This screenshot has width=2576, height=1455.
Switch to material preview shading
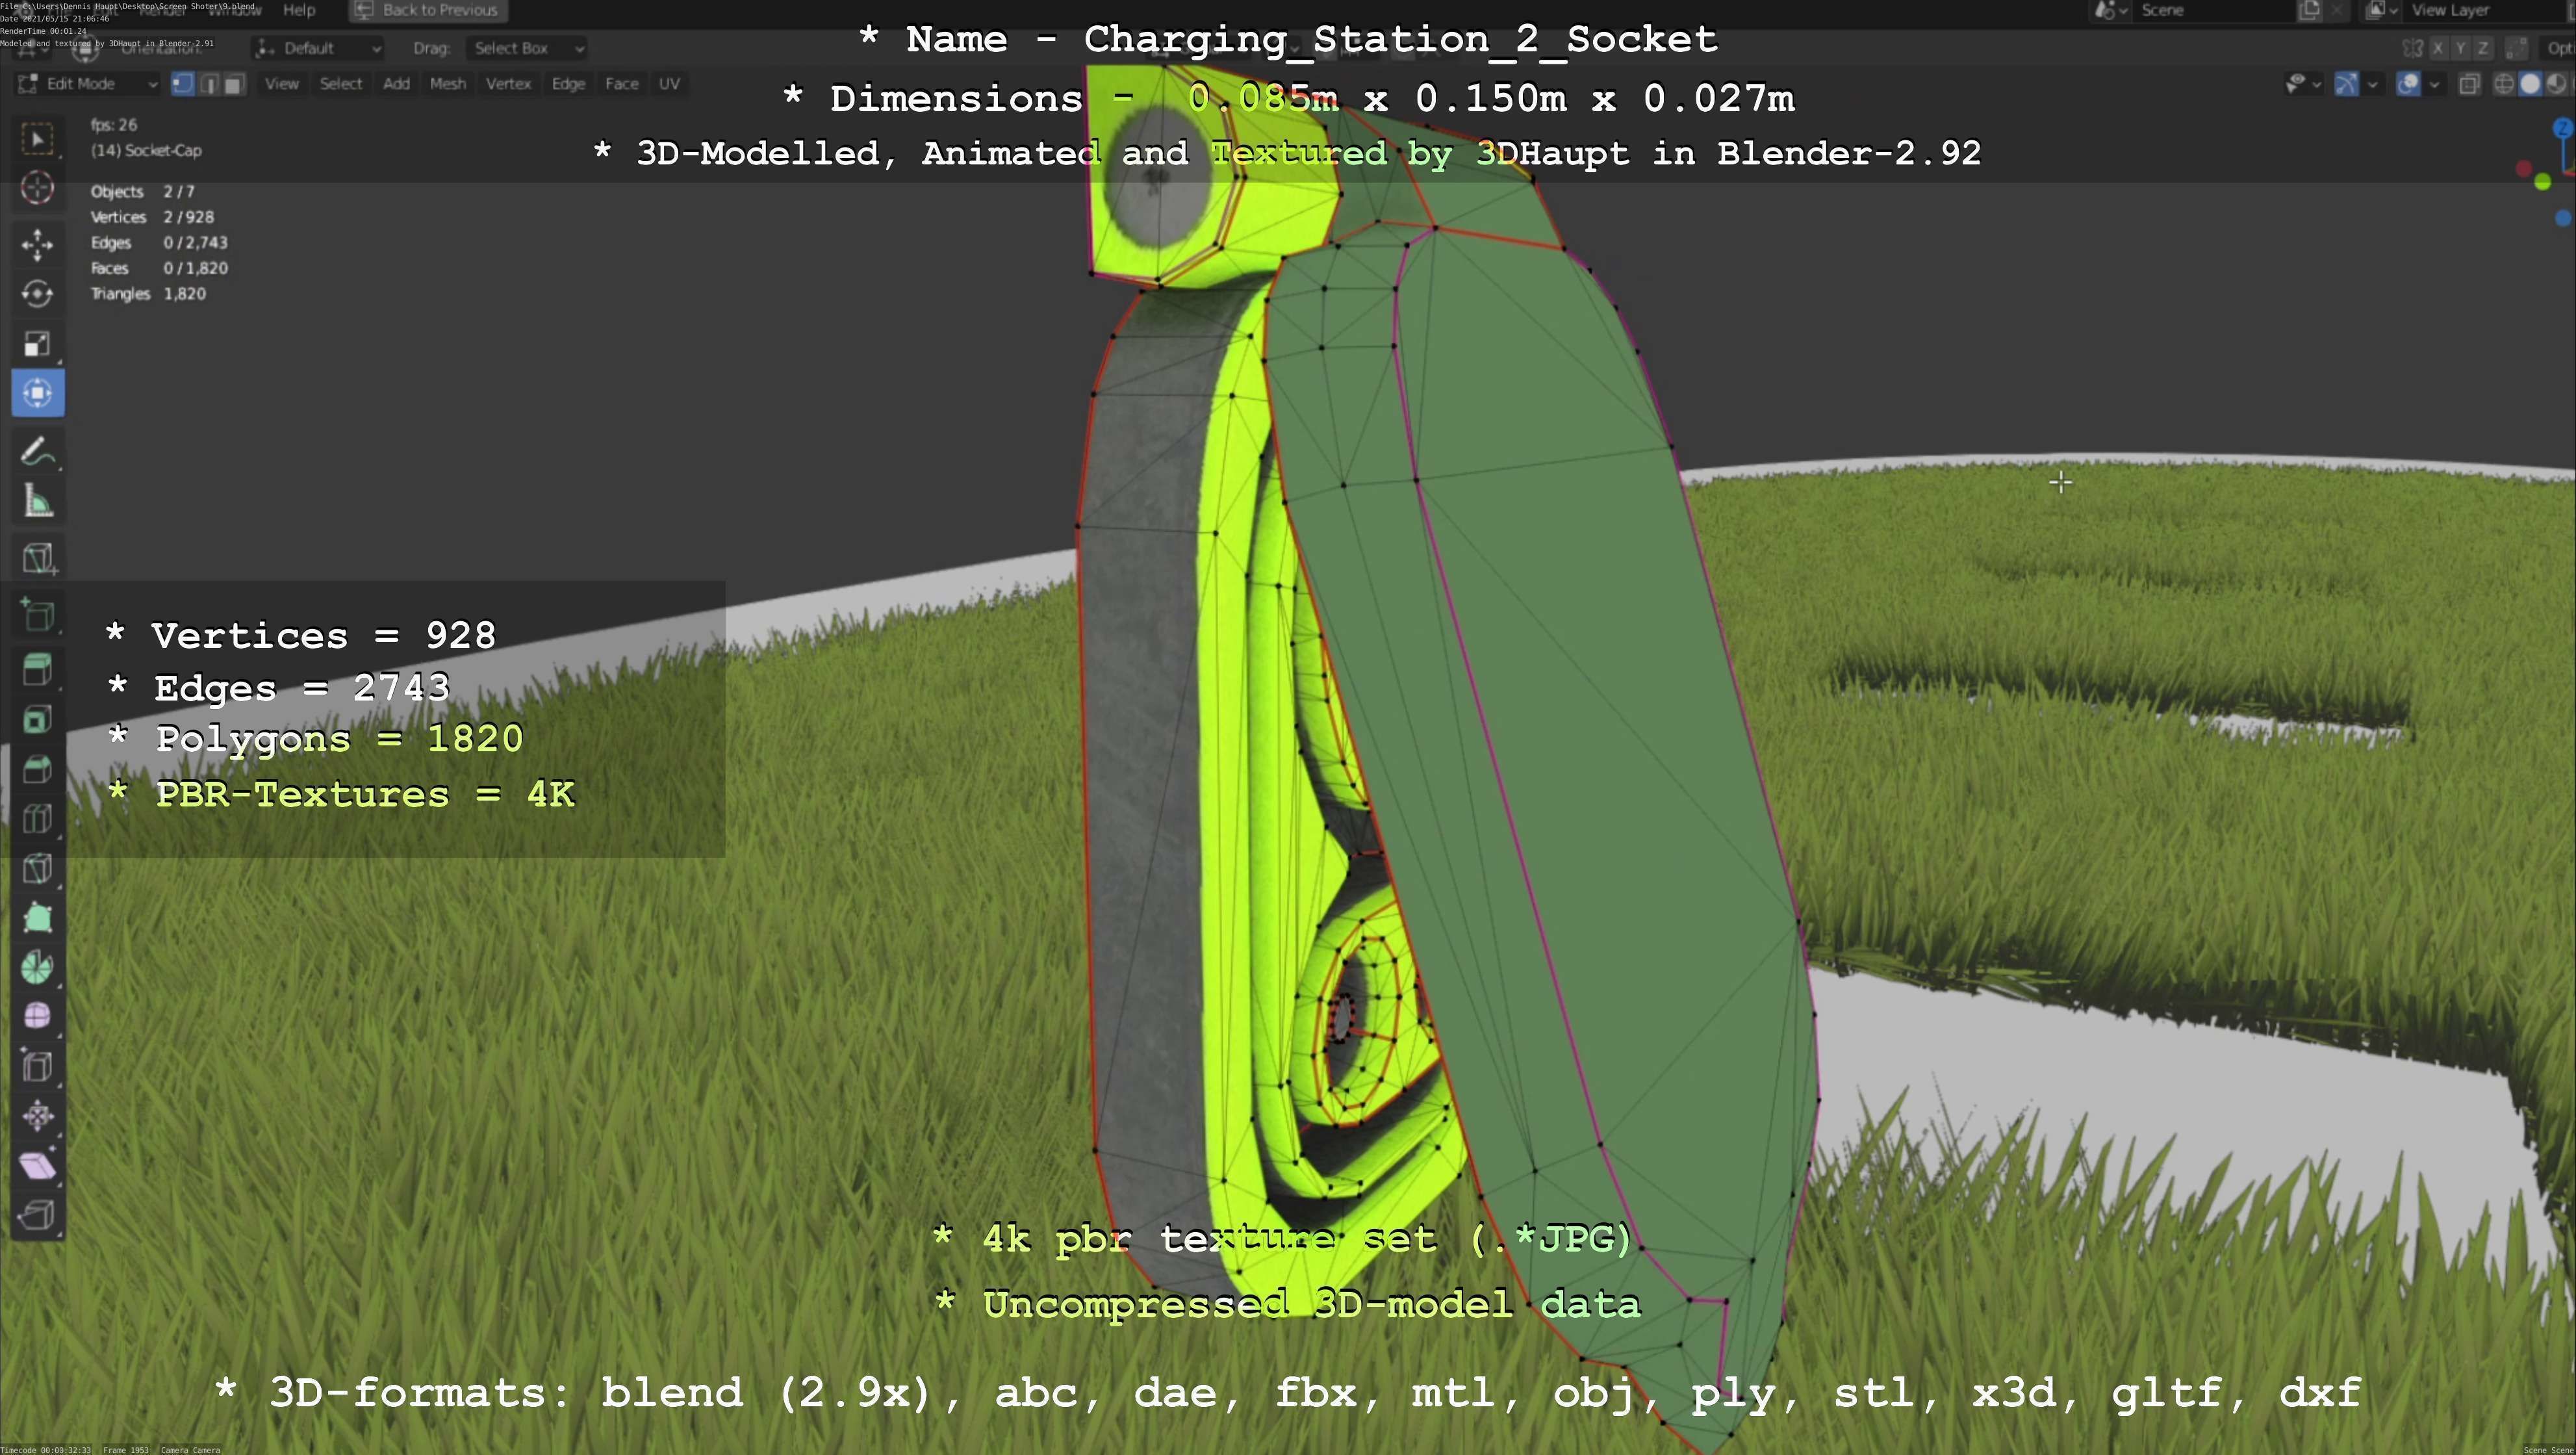click(x=2556, y=84)
